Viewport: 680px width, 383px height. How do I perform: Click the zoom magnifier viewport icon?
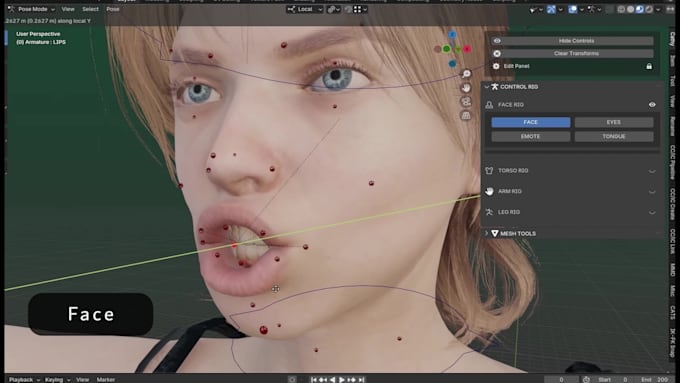pyautogui.click(x=466, y=74)
